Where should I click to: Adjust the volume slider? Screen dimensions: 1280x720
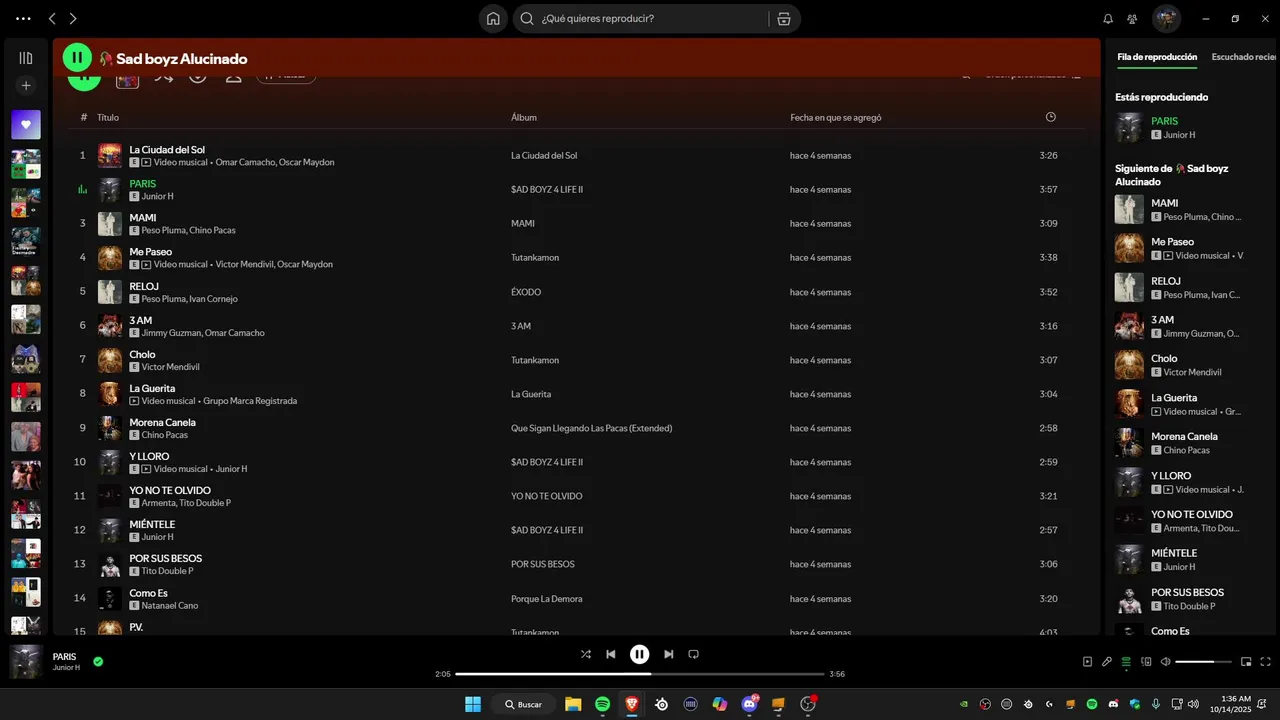tap(1203, 661)
